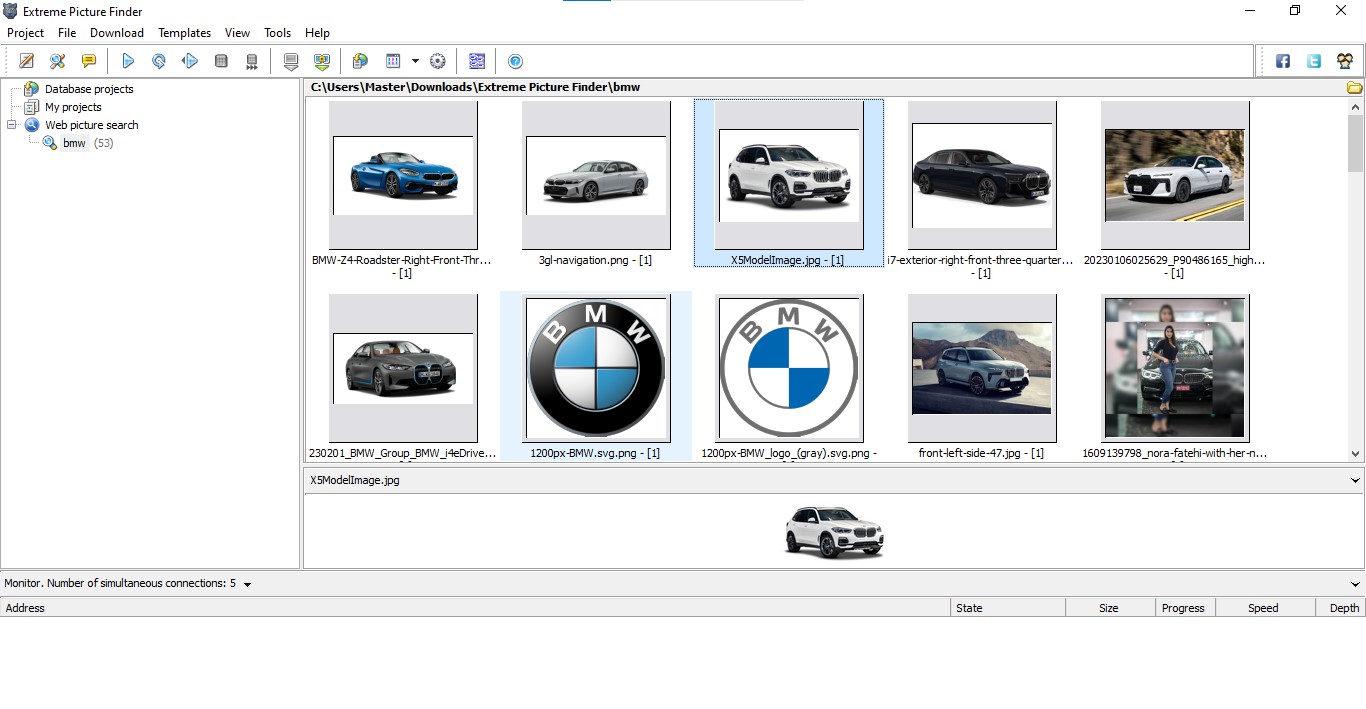
Task: Click the people group icon
Action: tap(1345, 61)
